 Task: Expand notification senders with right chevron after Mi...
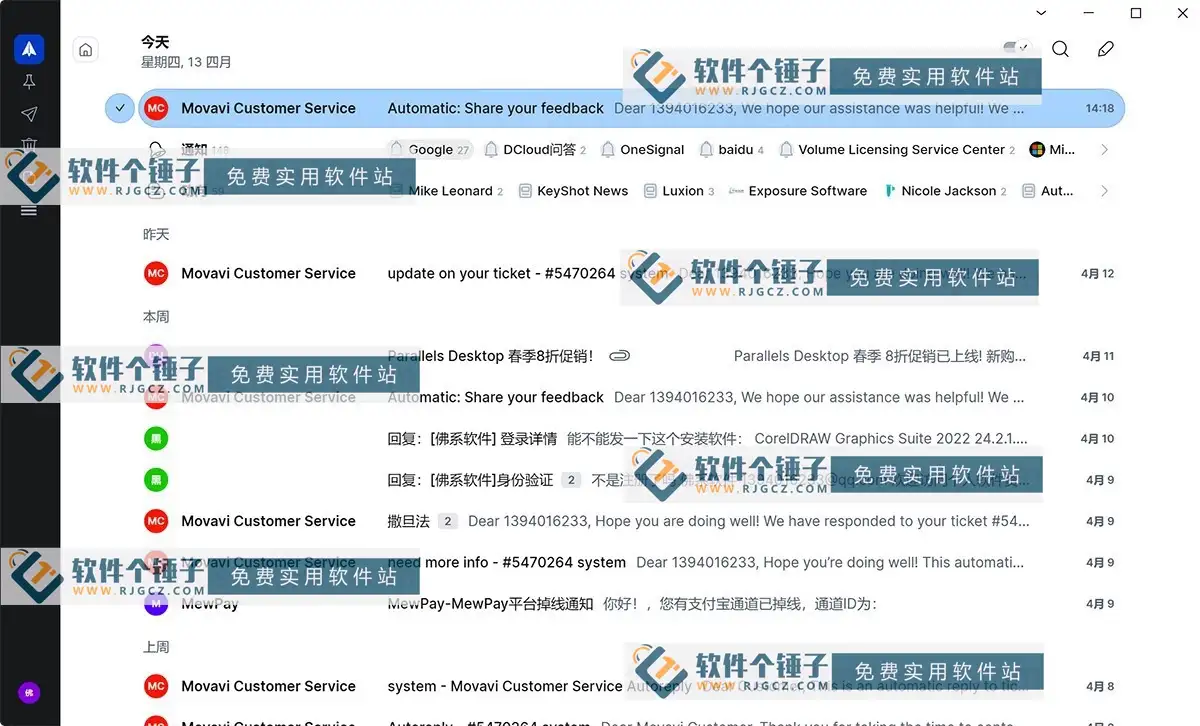click(1104, 150)
